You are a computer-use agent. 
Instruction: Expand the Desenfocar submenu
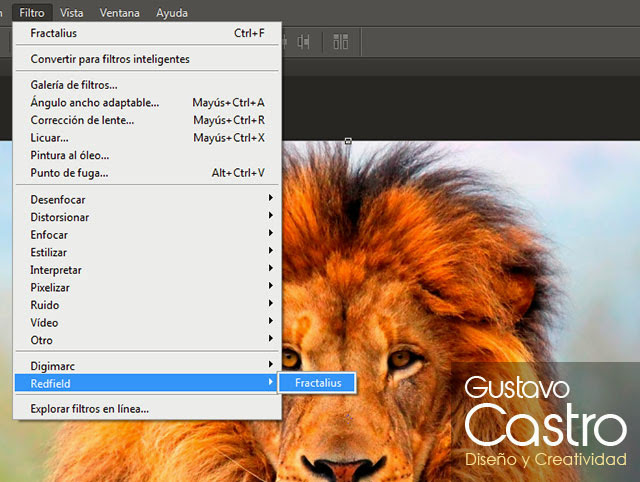(147, 200)
